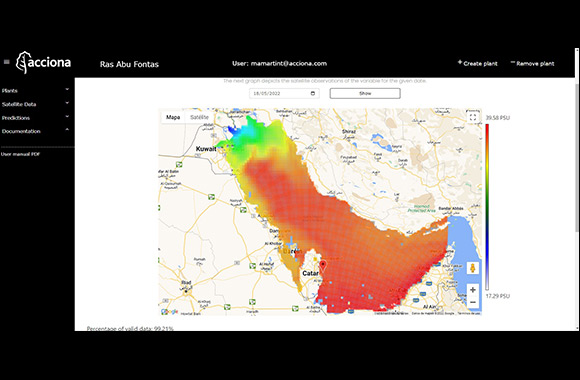Expand the Plants menu

point(35,90)
